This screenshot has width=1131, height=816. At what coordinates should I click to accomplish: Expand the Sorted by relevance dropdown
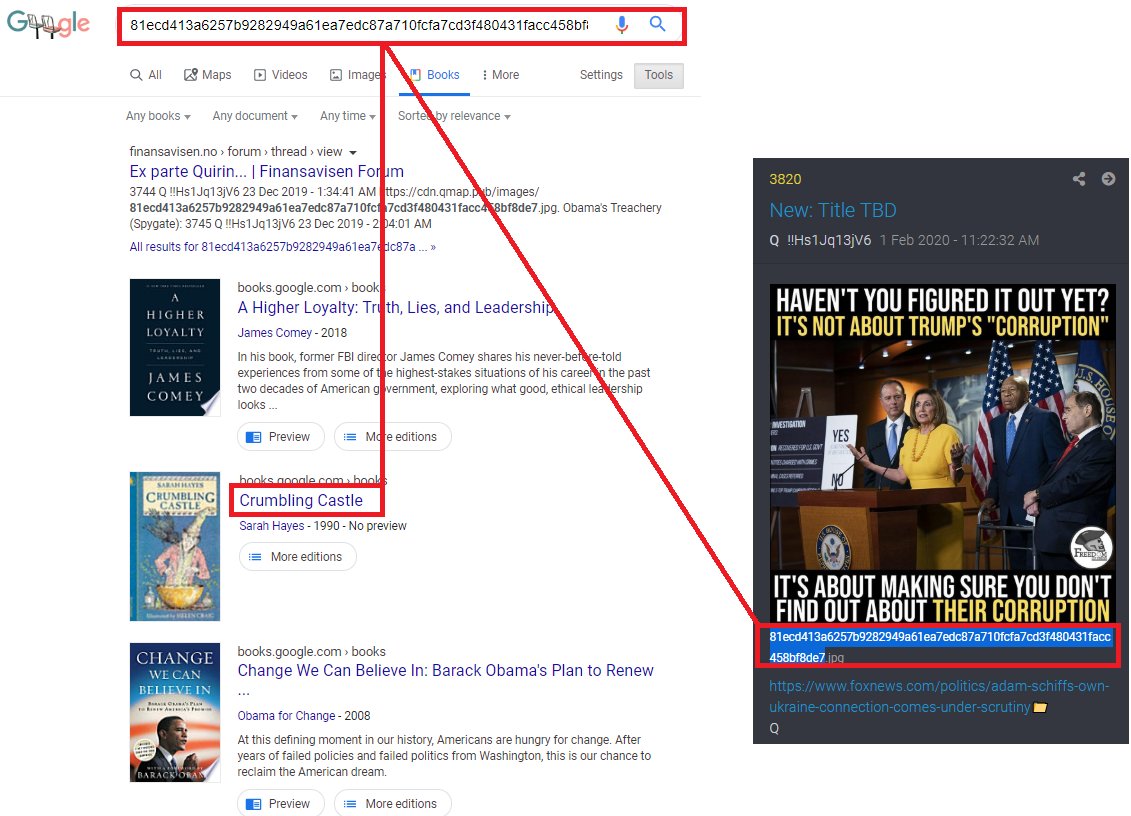(454, 116)
